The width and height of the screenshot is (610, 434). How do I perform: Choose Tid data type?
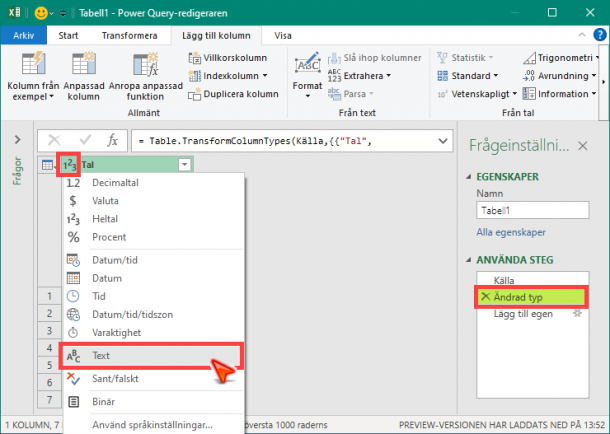(152, 296)
